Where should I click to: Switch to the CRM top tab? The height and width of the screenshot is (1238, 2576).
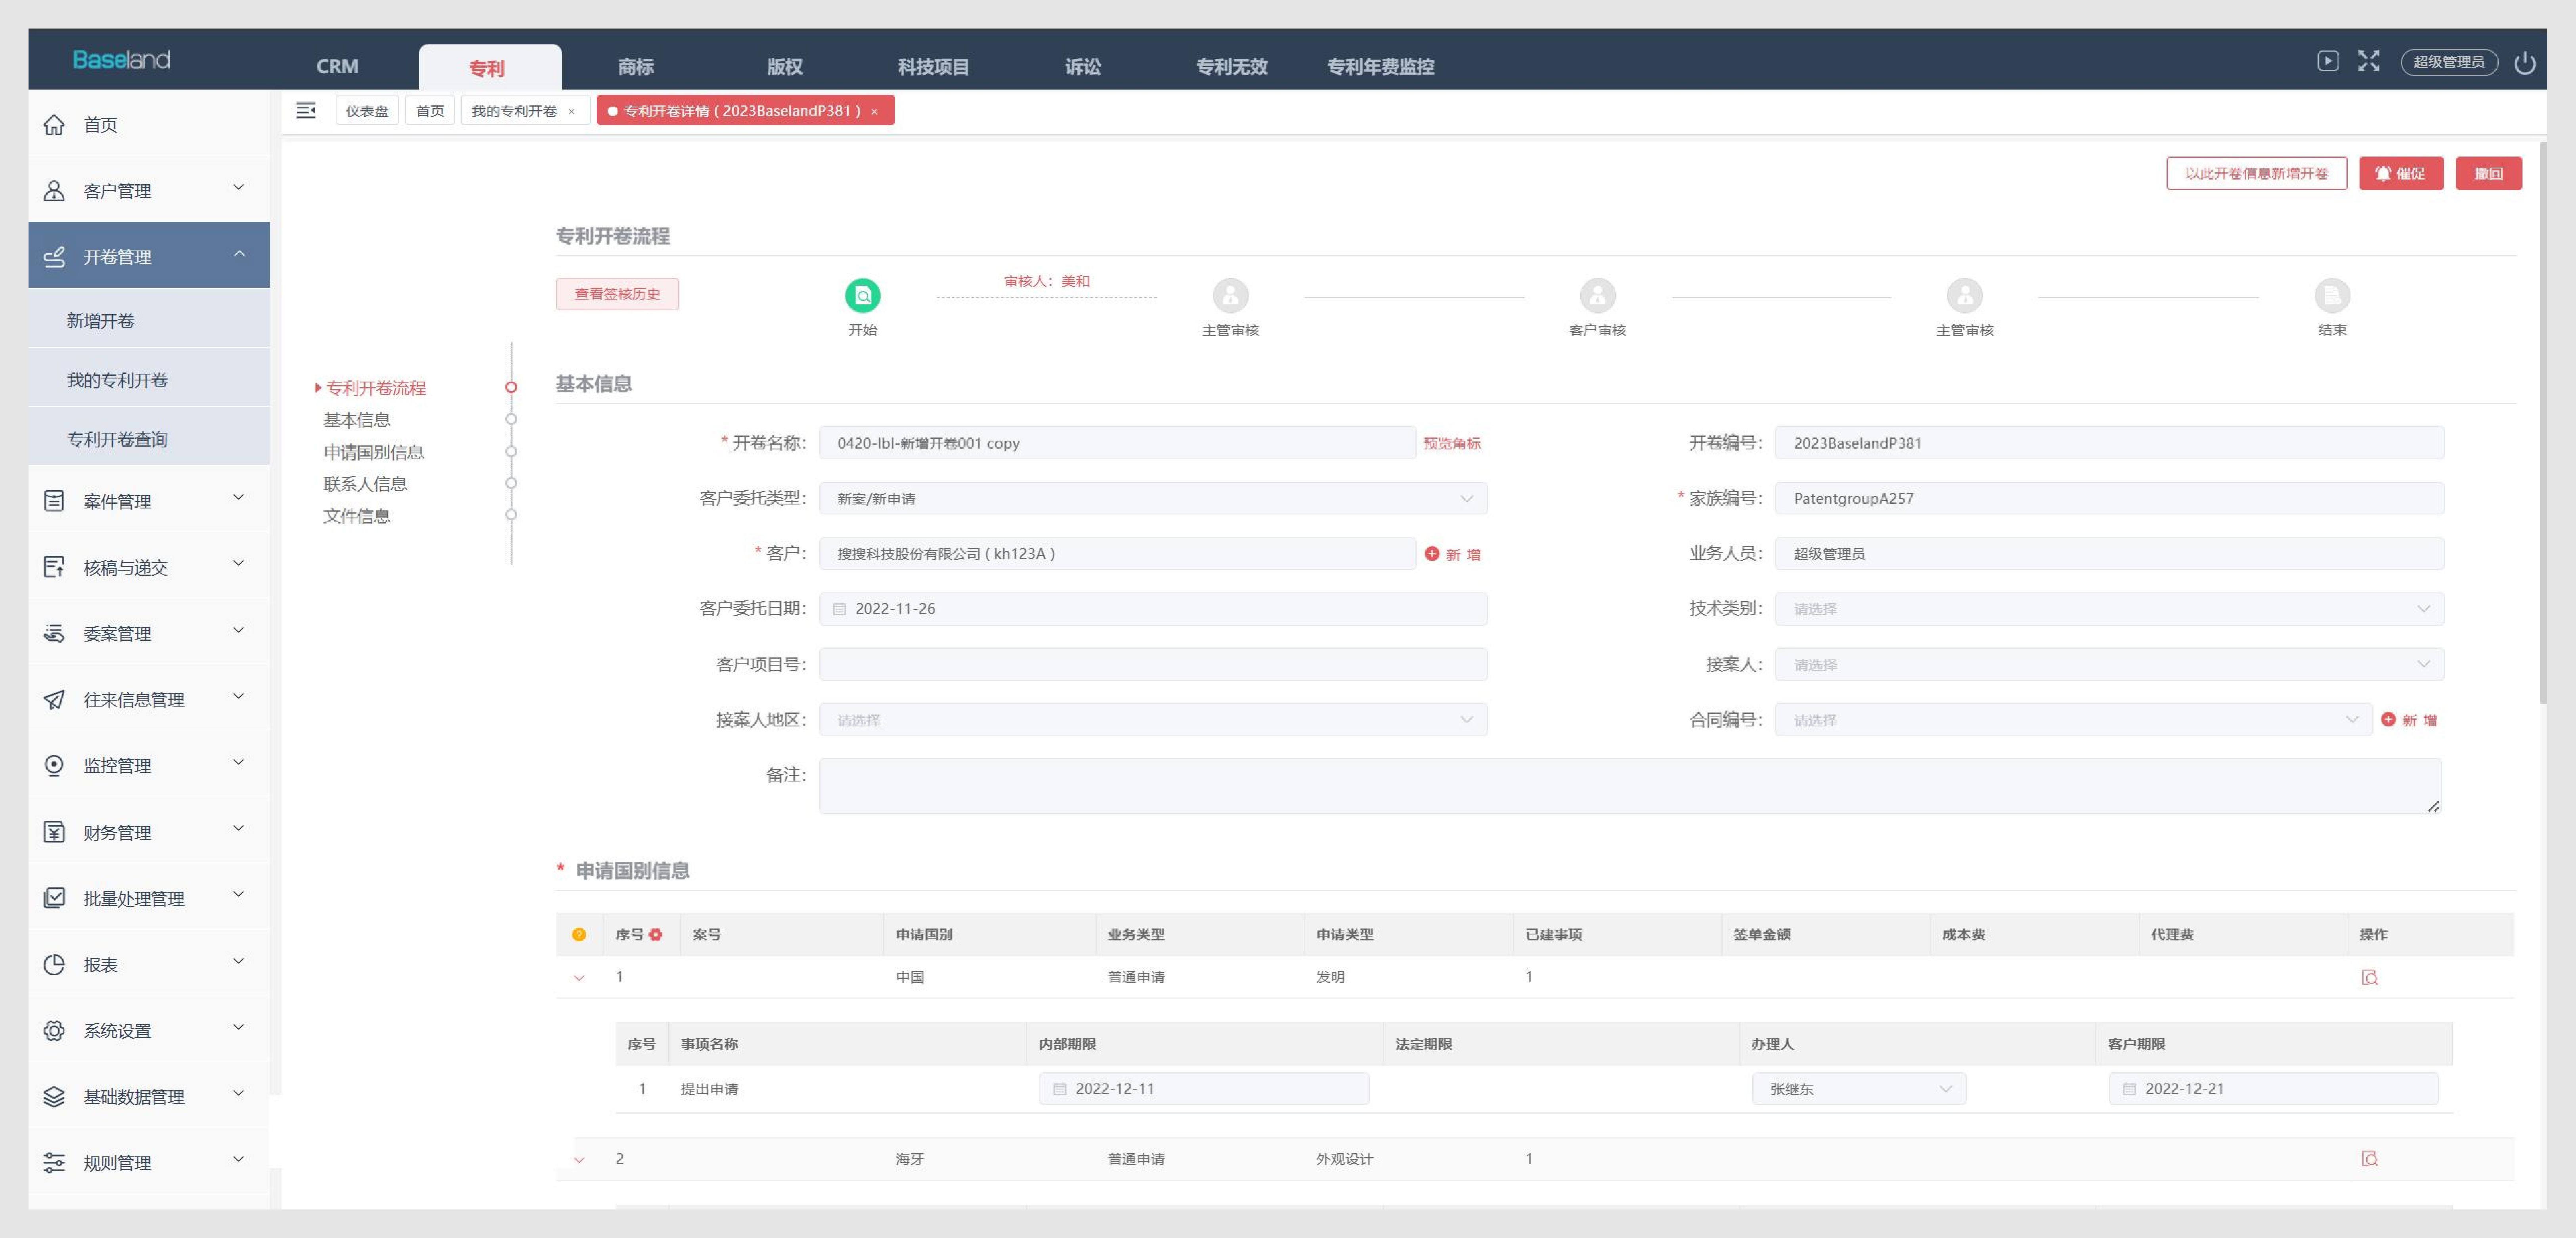point(337,66)
